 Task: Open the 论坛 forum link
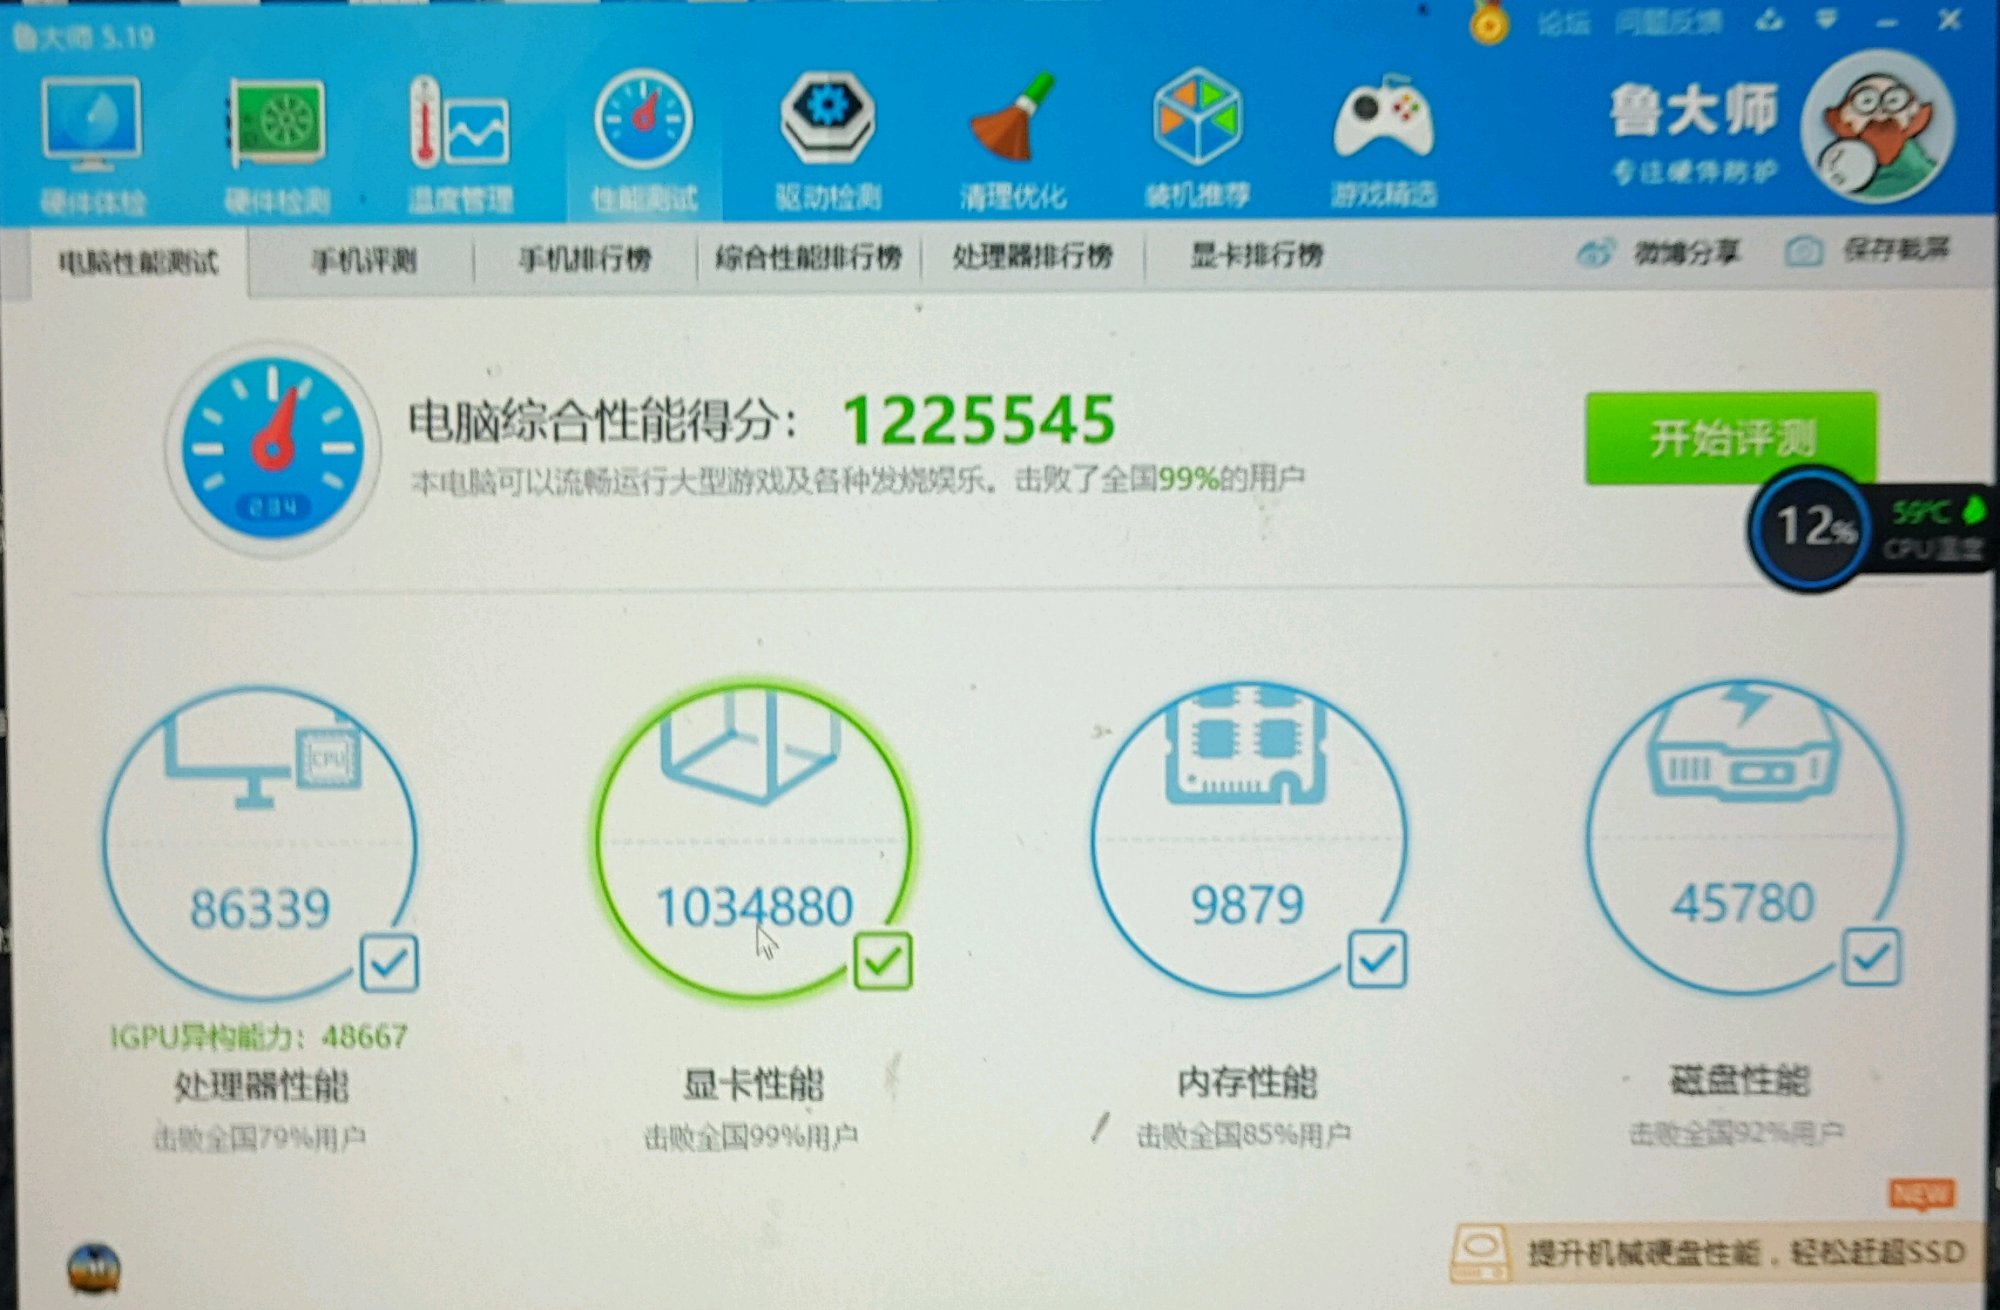coord(1563,22)
